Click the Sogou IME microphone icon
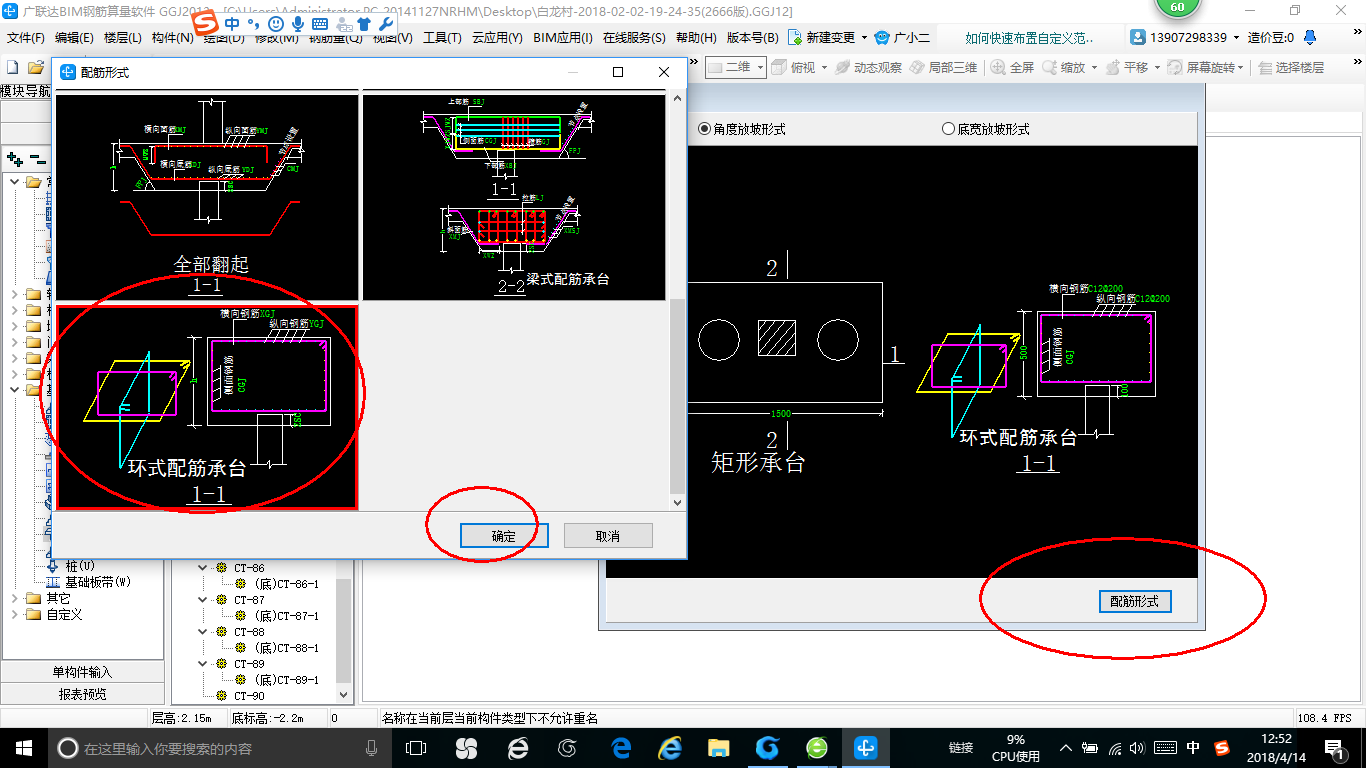This screenshot has width=1366, height=768. coord(298,22)
